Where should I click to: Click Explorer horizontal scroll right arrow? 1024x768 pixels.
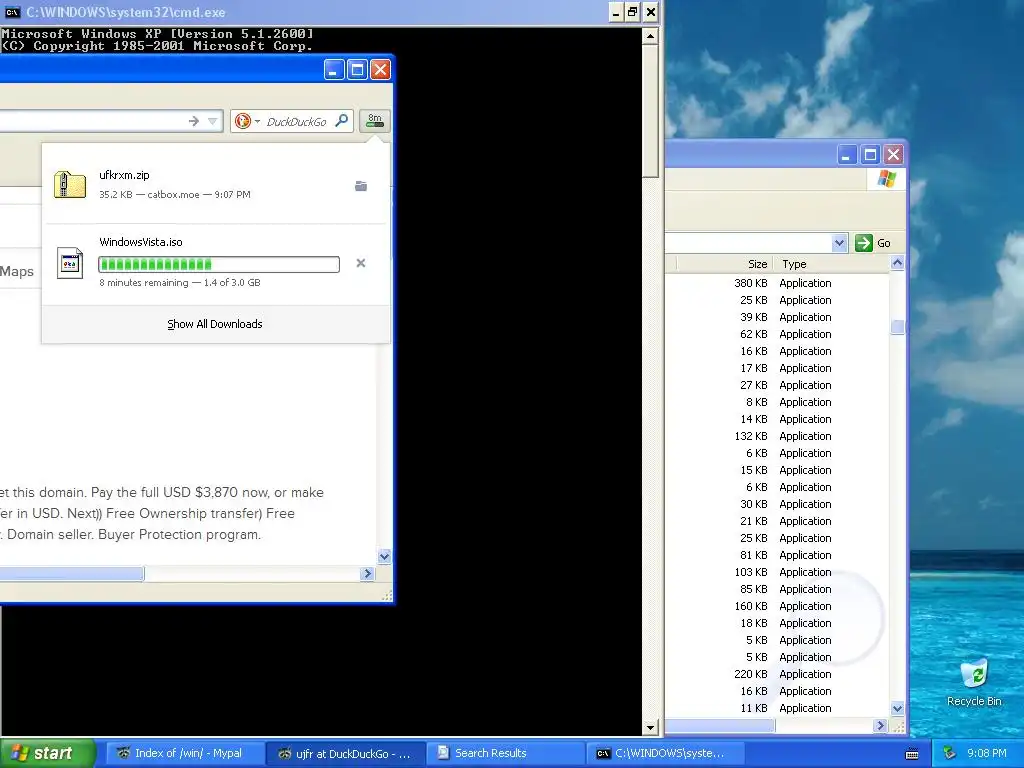tap(880, 725)
